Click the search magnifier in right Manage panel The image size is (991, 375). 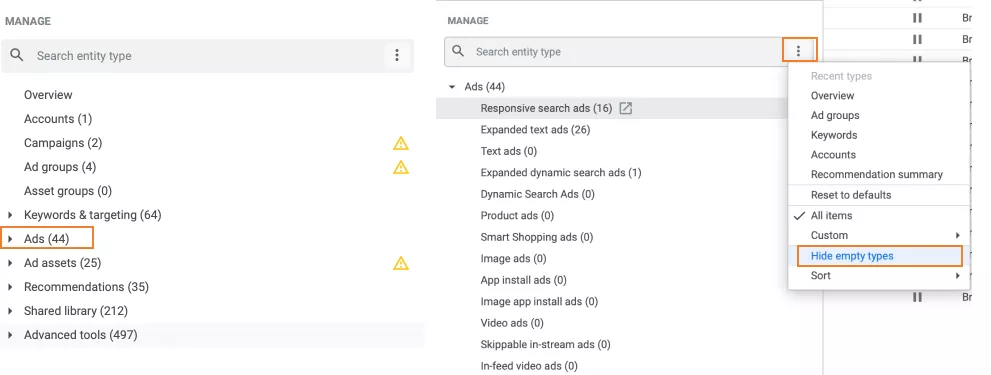pyautogui.click(x=459, y=51)
